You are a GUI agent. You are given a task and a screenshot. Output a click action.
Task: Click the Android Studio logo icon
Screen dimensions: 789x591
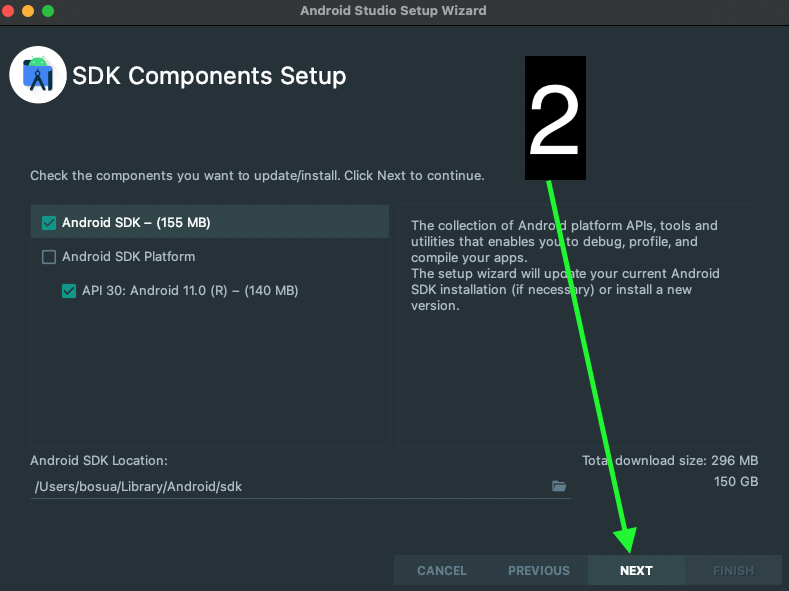[38, 74]
